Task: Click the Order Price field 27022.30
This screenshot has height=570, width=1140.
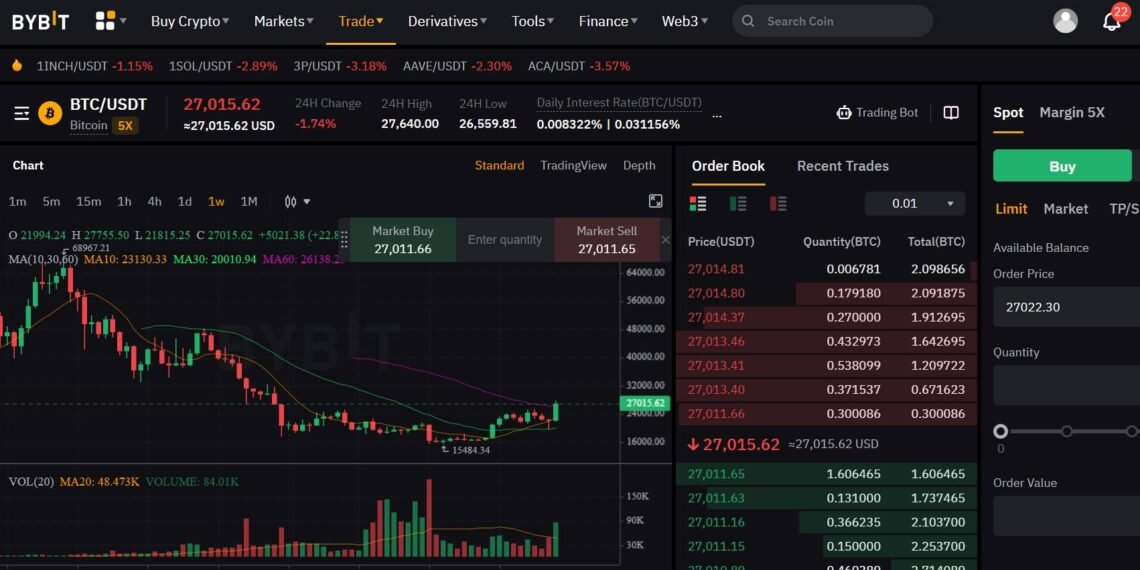Action: (x=1066, y=307)
